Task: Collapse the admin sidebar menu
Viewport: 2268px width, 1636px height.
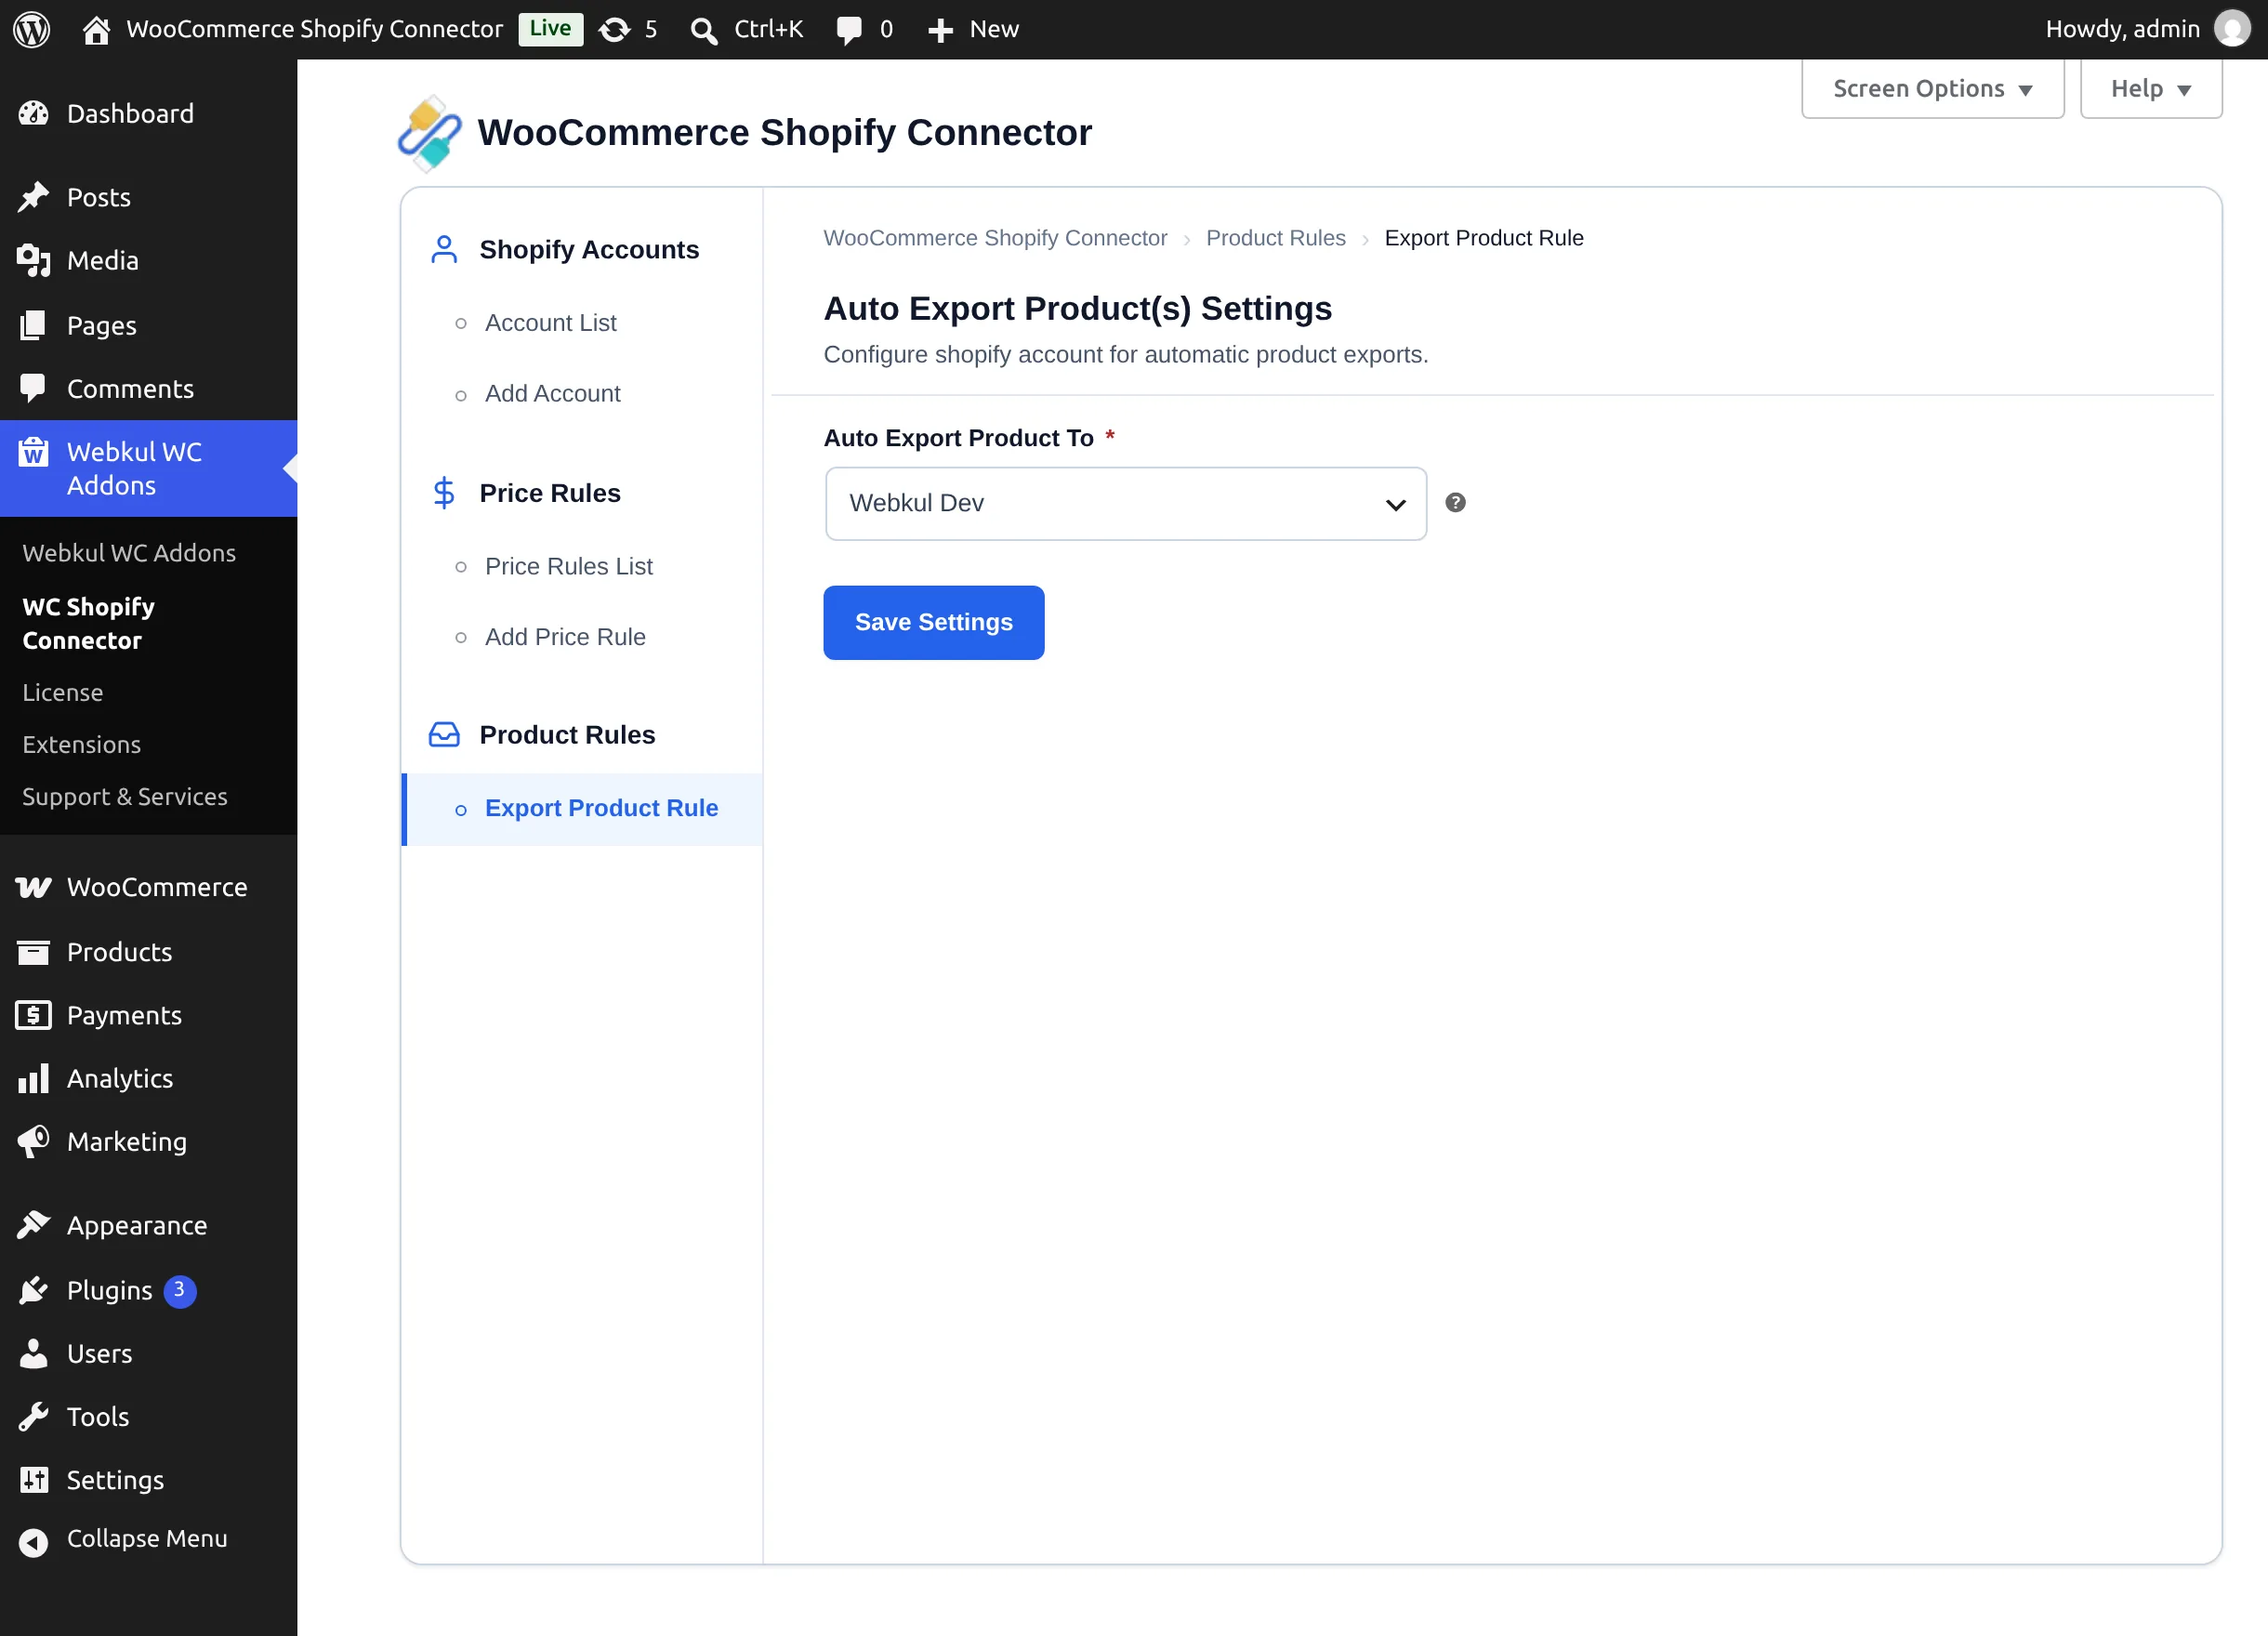Action: click(x=148, y=1539)
